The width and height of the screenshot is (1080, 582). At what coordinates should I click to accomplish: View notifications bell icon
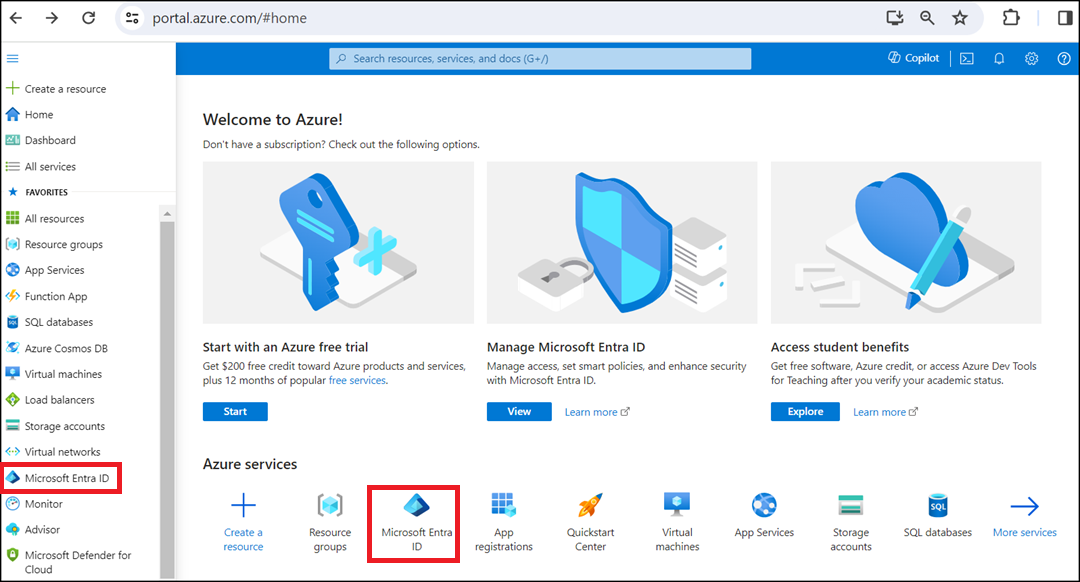coord(999,59)
